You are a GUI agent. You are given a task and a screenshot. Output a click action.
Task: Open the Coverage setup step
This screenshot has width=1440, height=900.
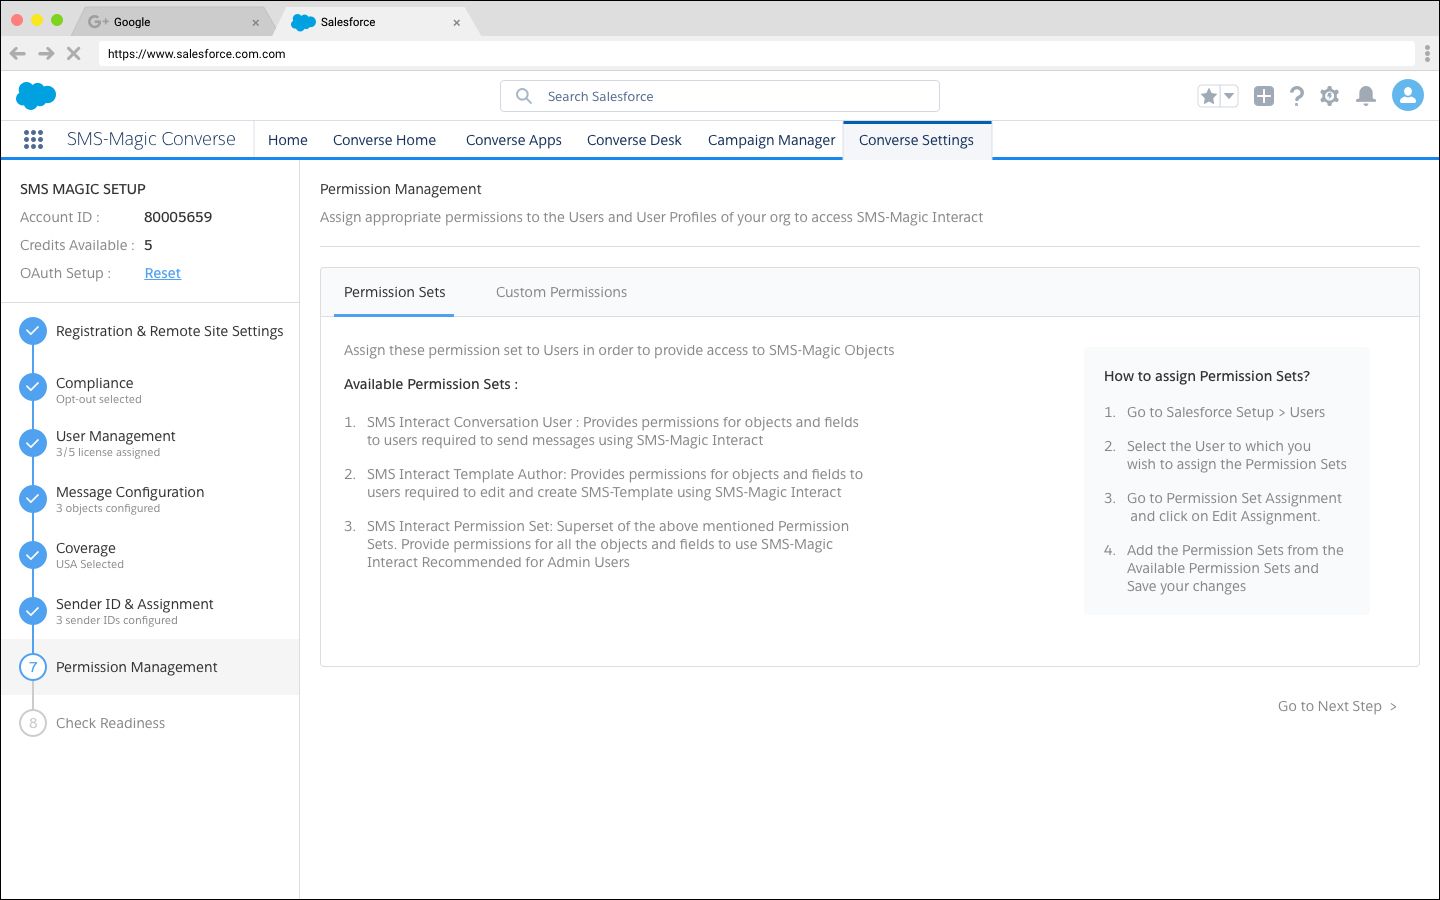86,548
